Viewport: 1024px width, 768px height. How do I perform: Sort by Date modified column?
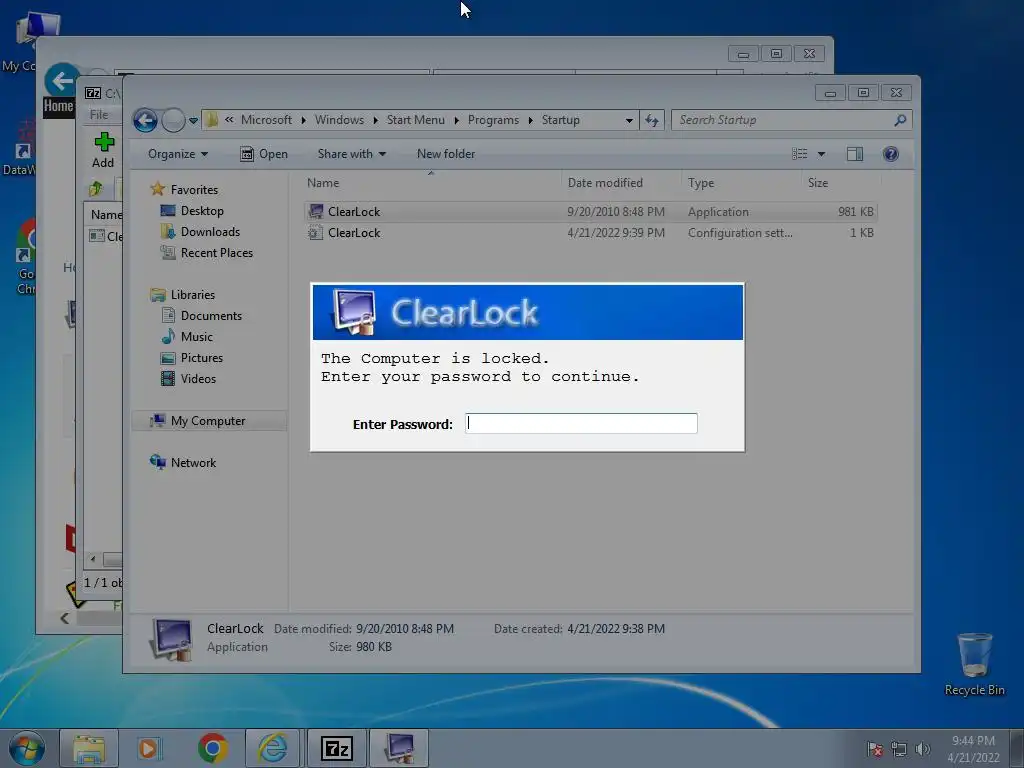[605, 184]
